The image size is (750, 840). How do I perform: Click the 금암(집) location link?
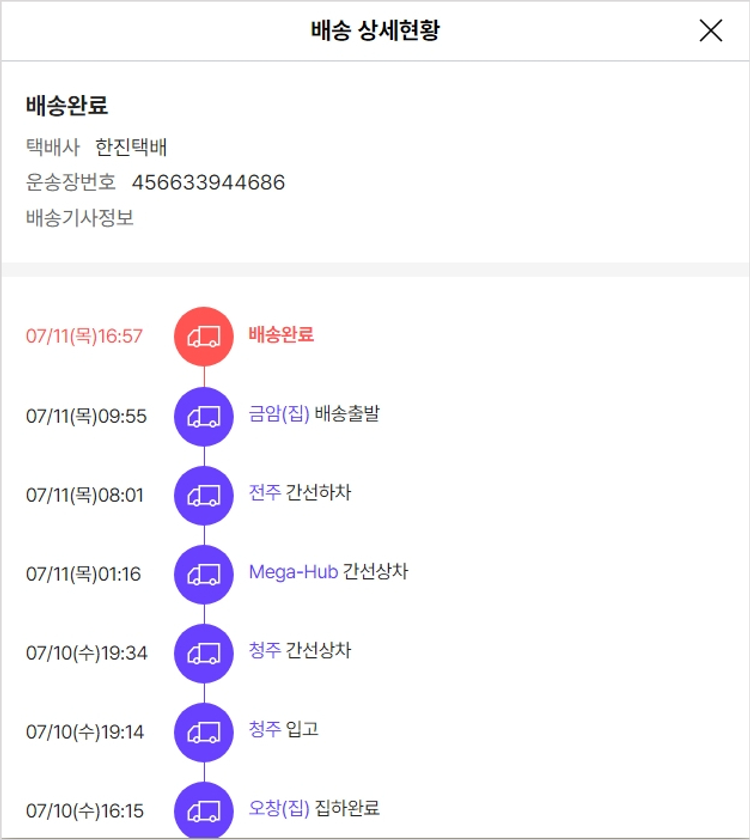click(x=279, y=414)
